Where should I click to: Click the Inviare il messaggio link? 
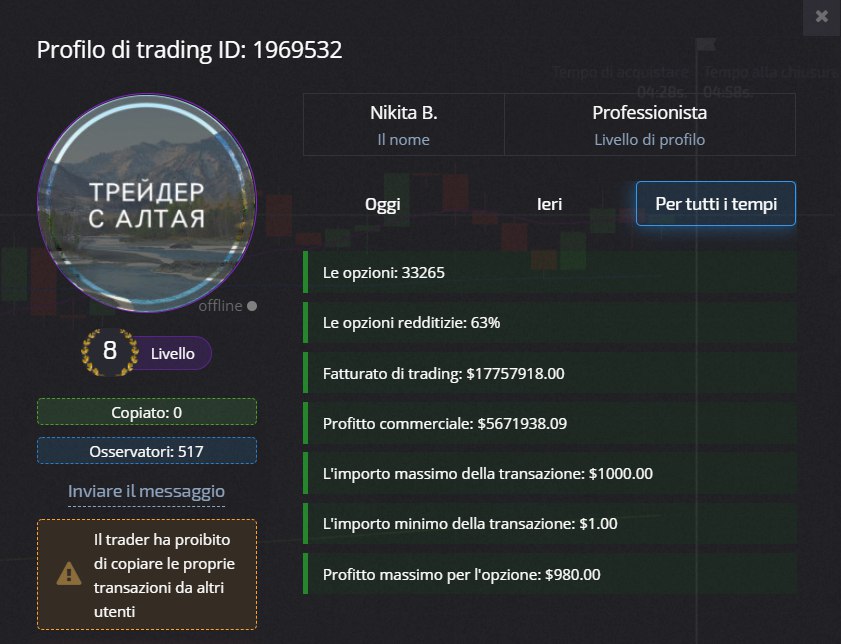tap(146, 491)
